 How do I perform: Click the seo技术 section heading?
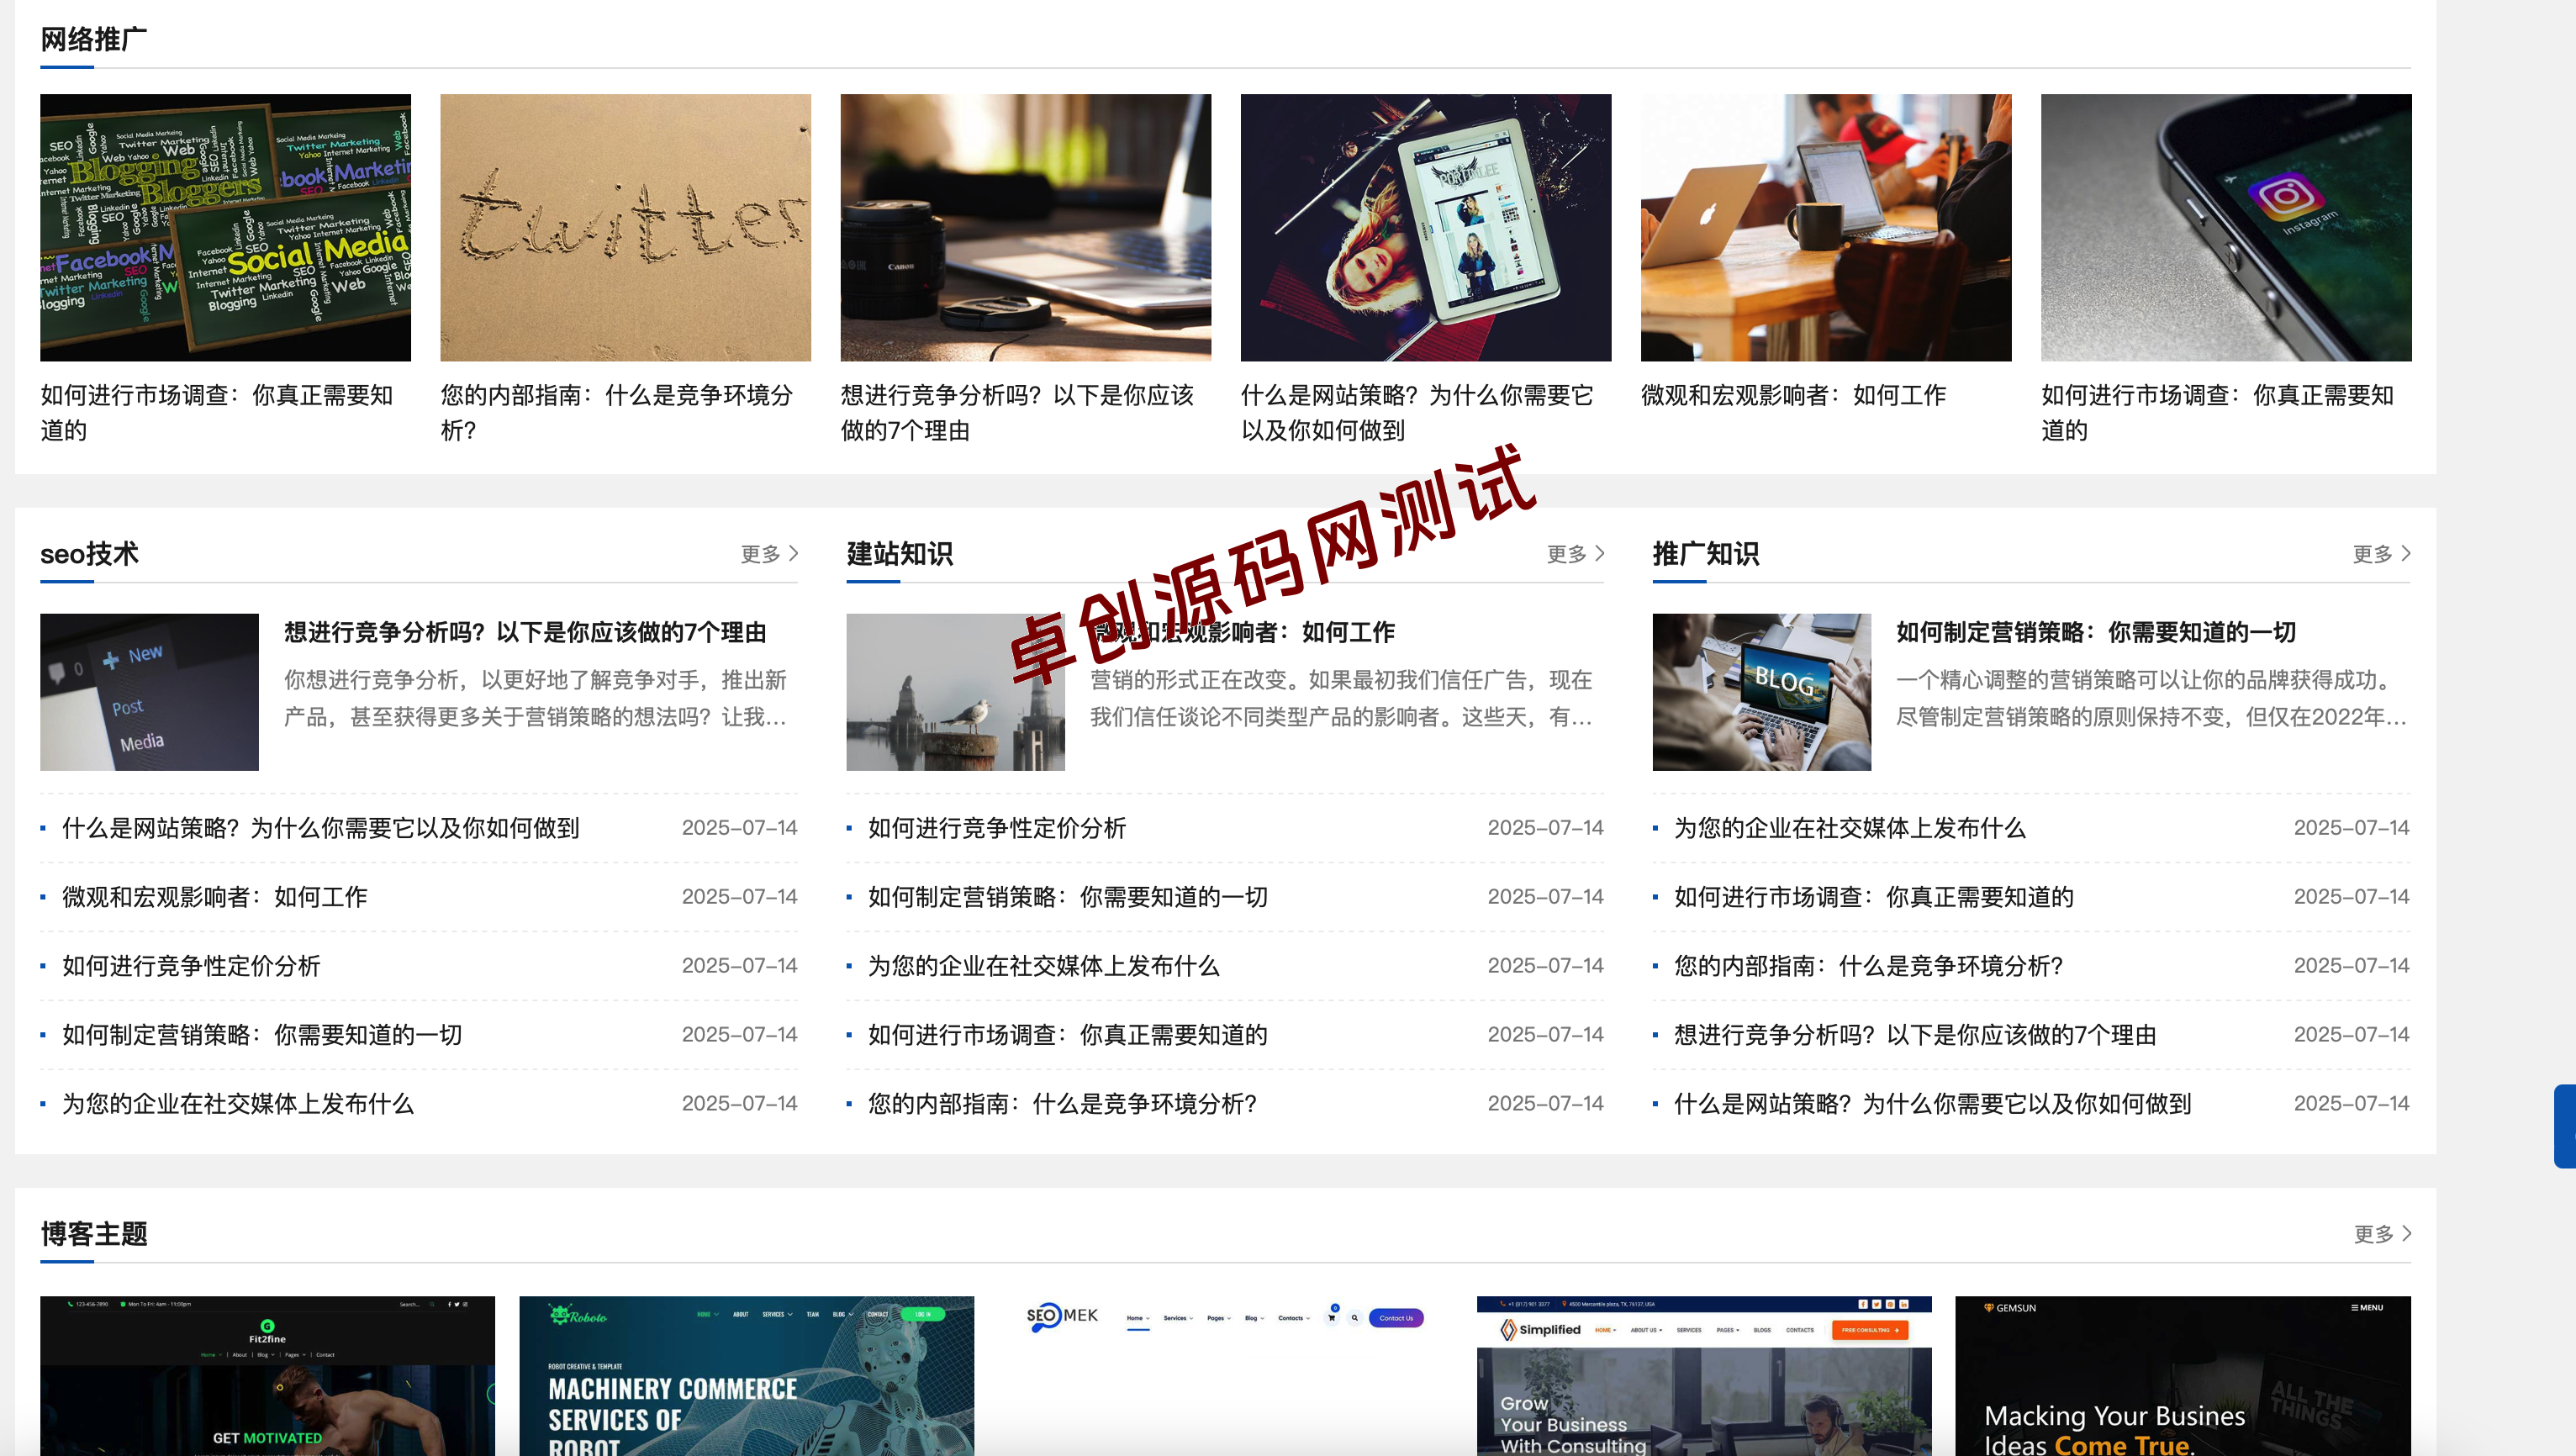point(89,554)
